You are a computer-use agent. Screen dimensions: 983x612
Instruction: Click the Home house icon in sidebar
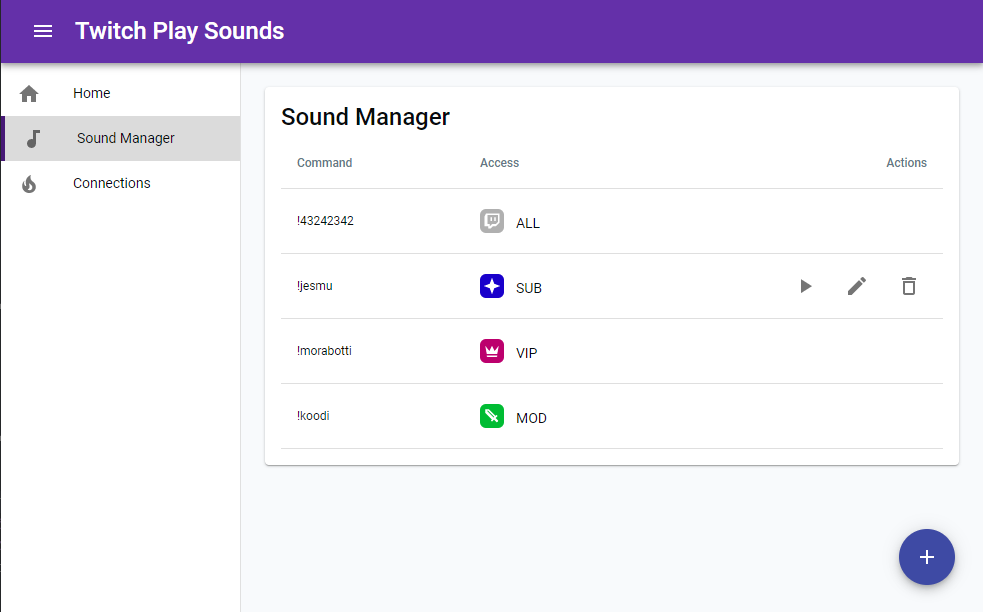coord(29,94)
